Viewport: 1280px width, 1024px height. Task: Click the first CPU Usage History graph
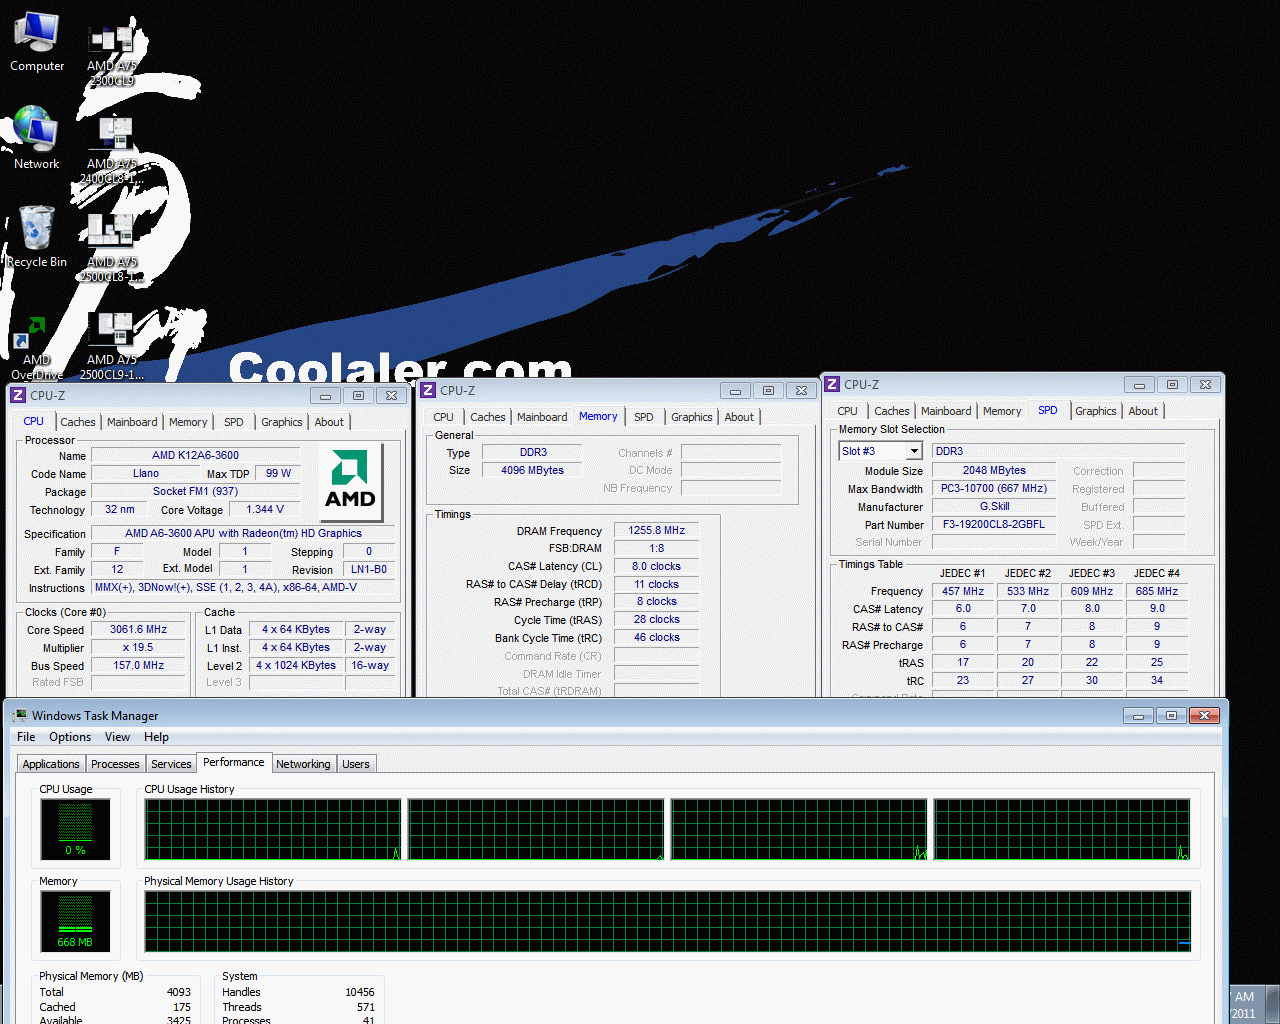pyautogui.click(x=273, y=829)
